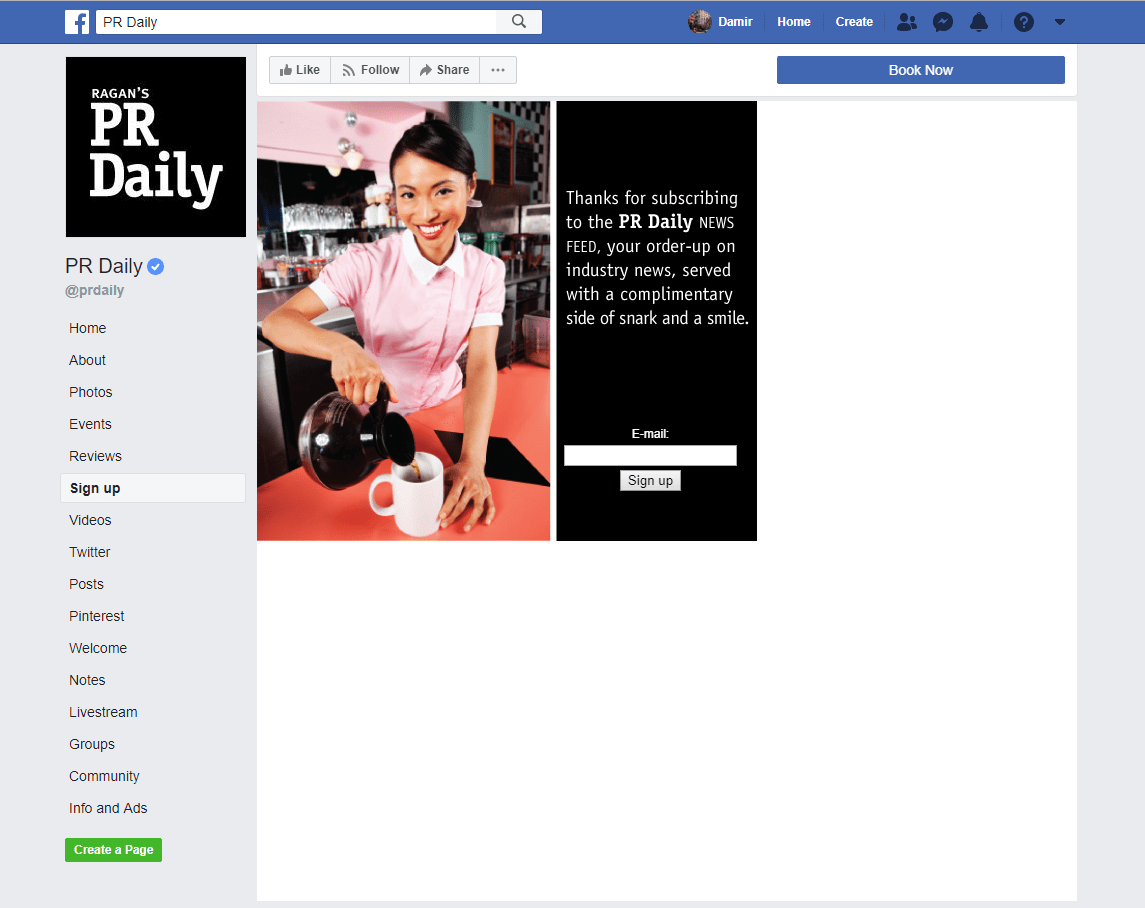The width and height of the screenshot is (1145, 908).
Task: Open the Quick Help question mark icon
Action: pos(1024,22)
